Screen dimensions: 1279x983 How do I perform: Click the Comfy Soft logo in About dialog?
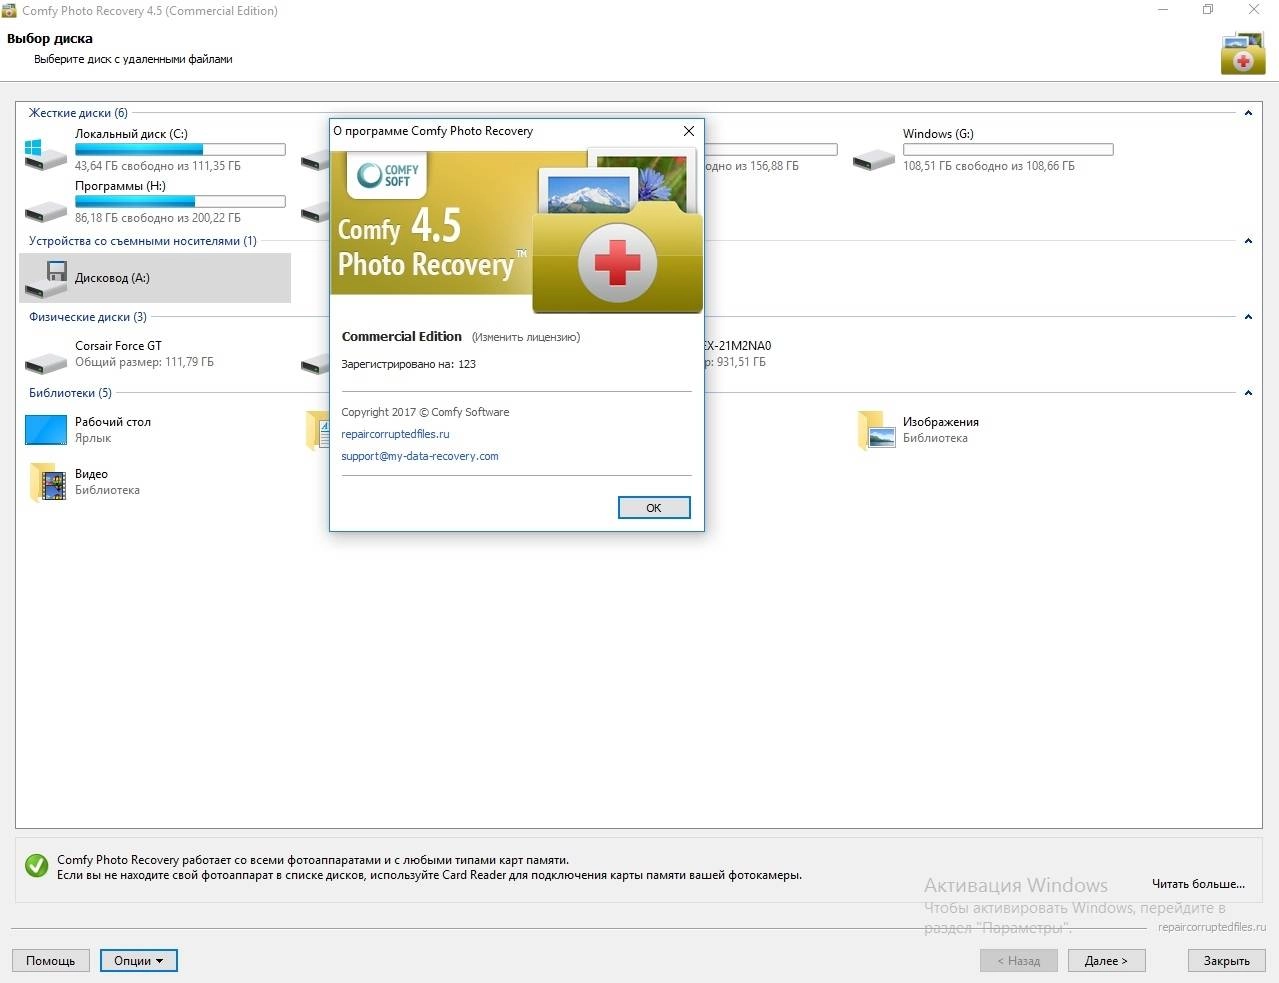[x=388, y=175]
